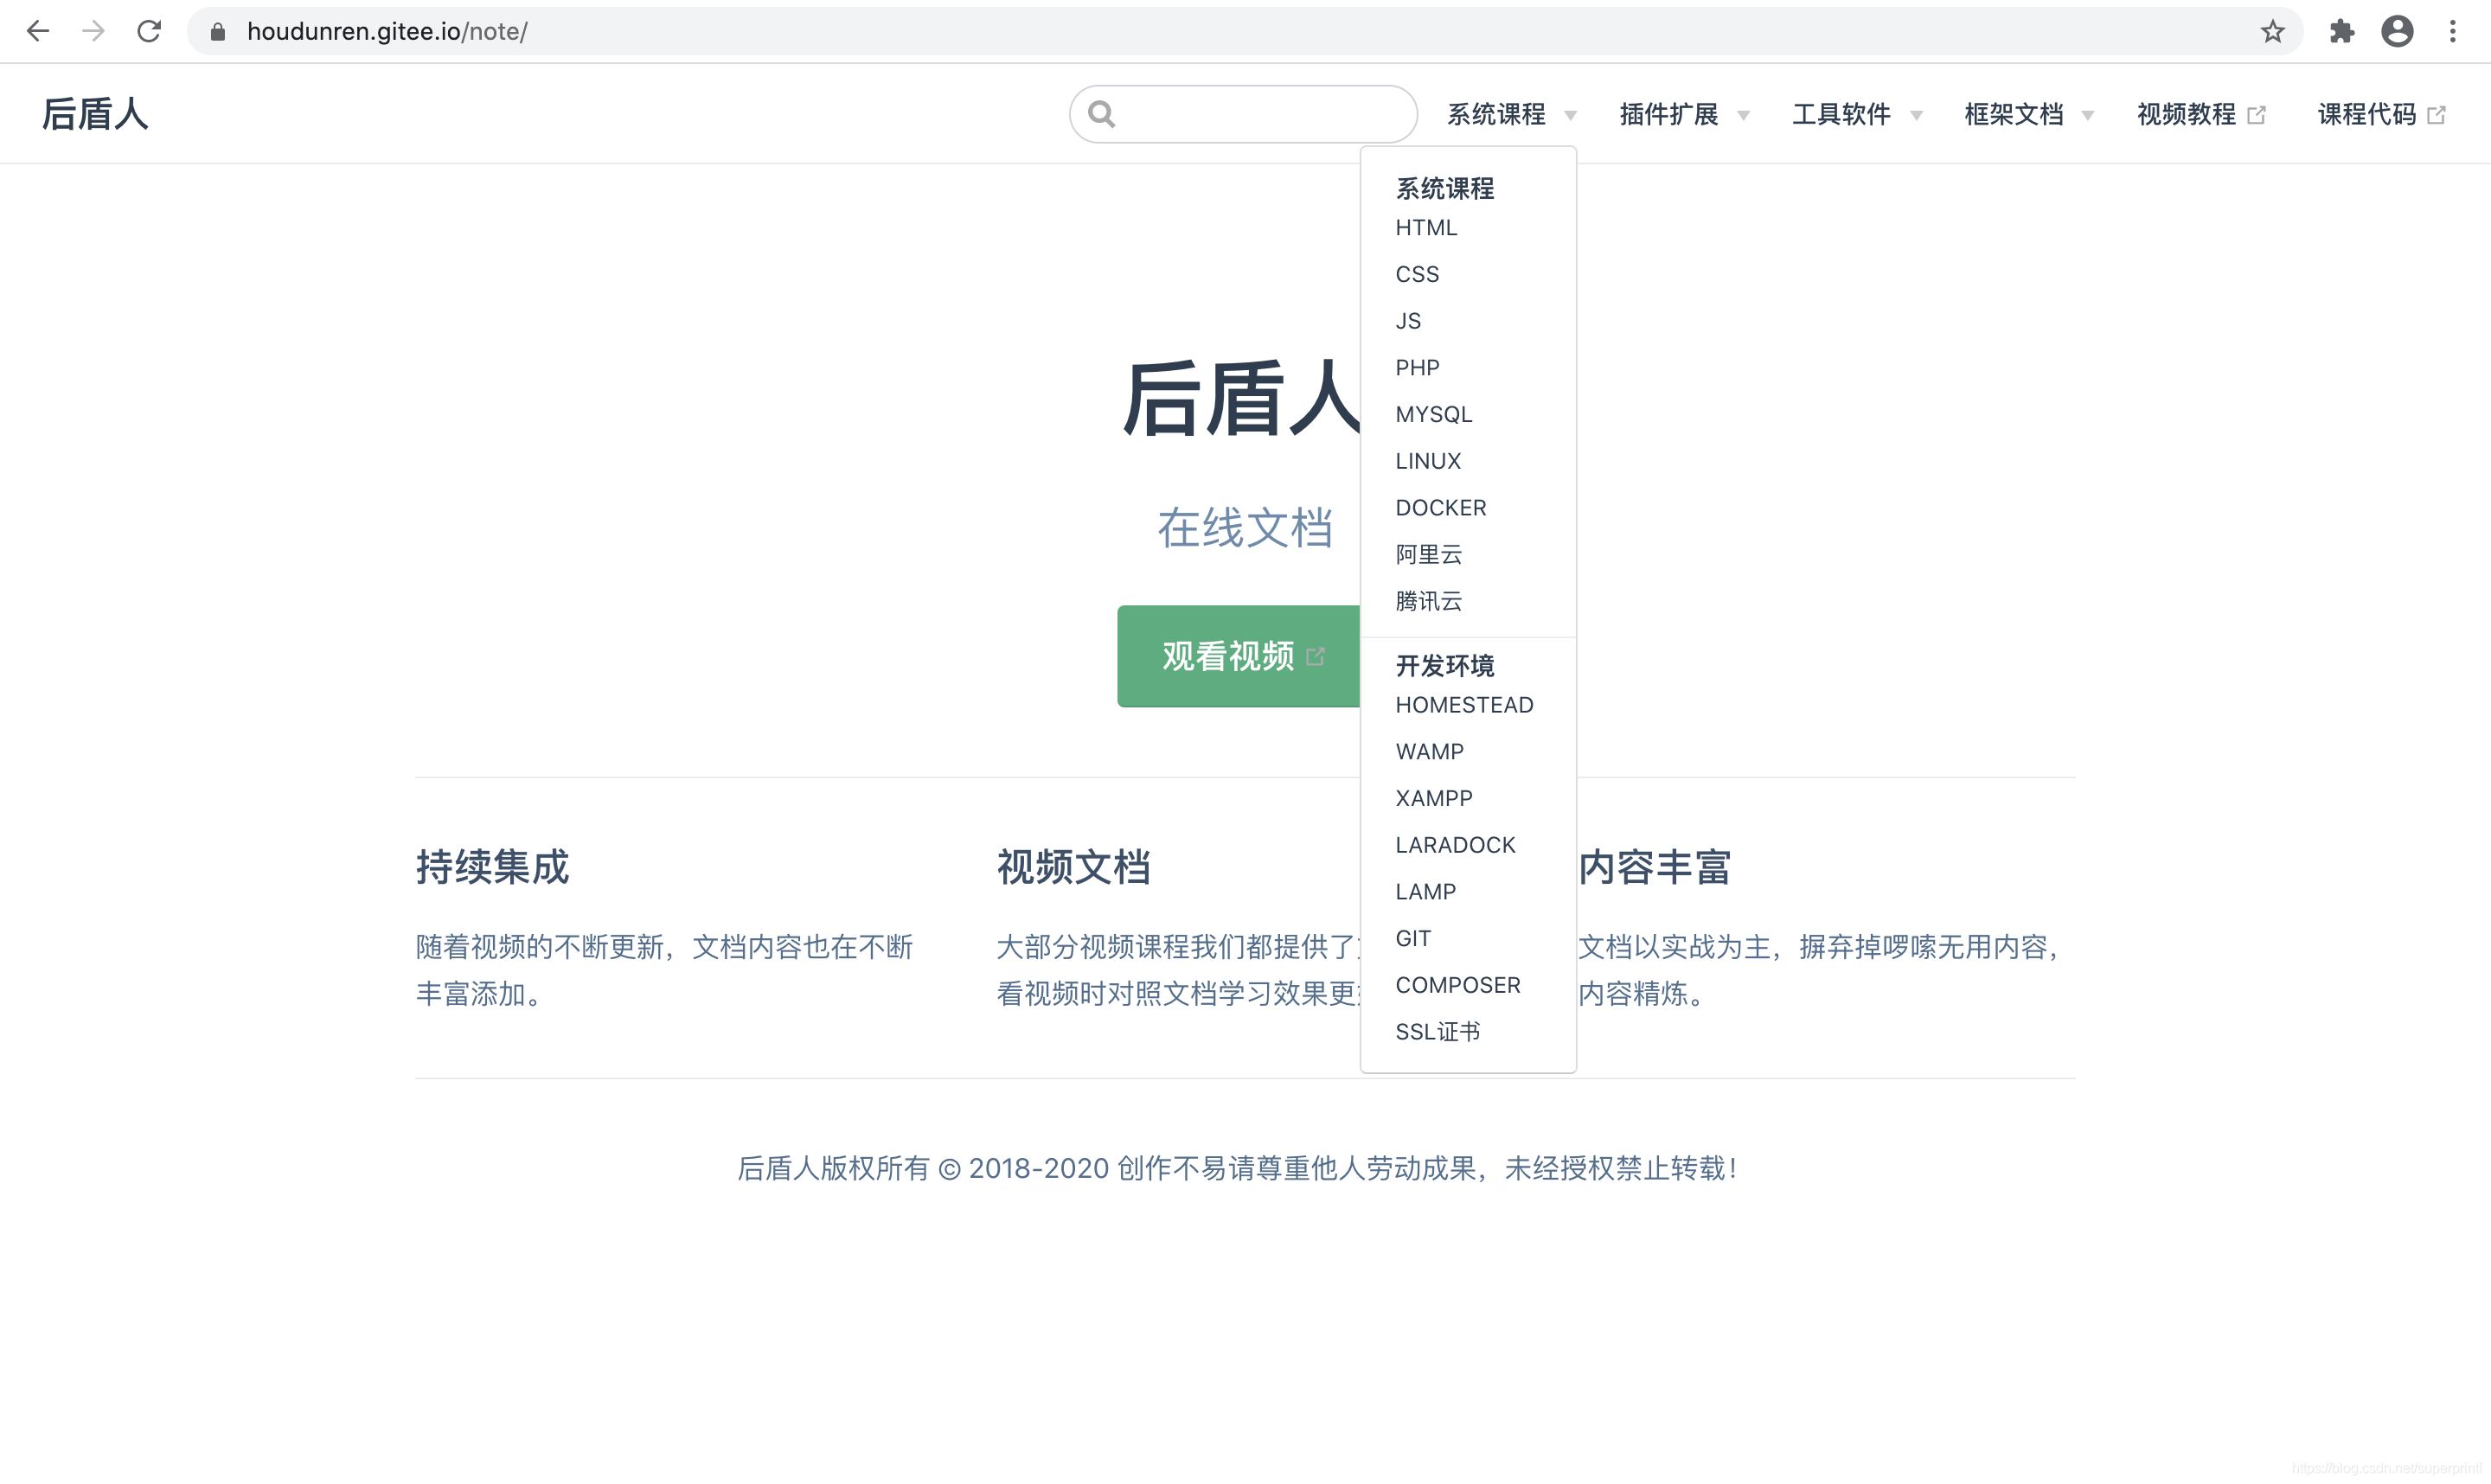The image size is (2491, 1484).
Task: Open MYSQL course entry
Action: [x=1433, y=414]
